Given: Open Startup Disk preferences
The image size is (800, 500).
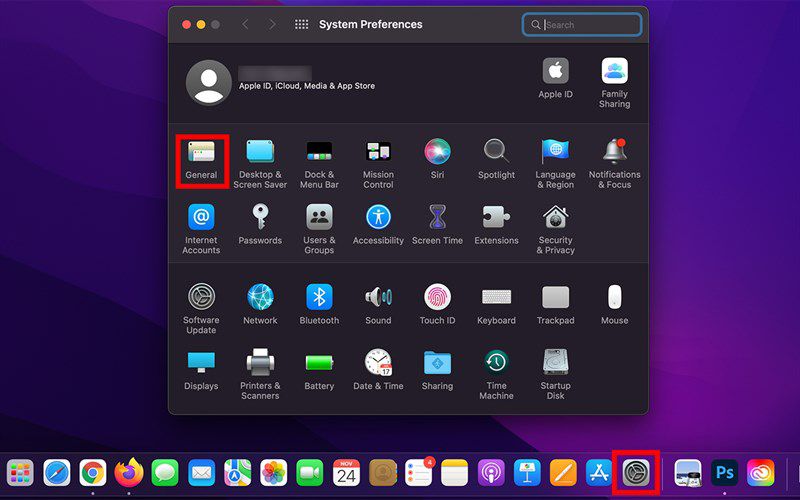Looking at the screenshot, I should coord(555,374).
